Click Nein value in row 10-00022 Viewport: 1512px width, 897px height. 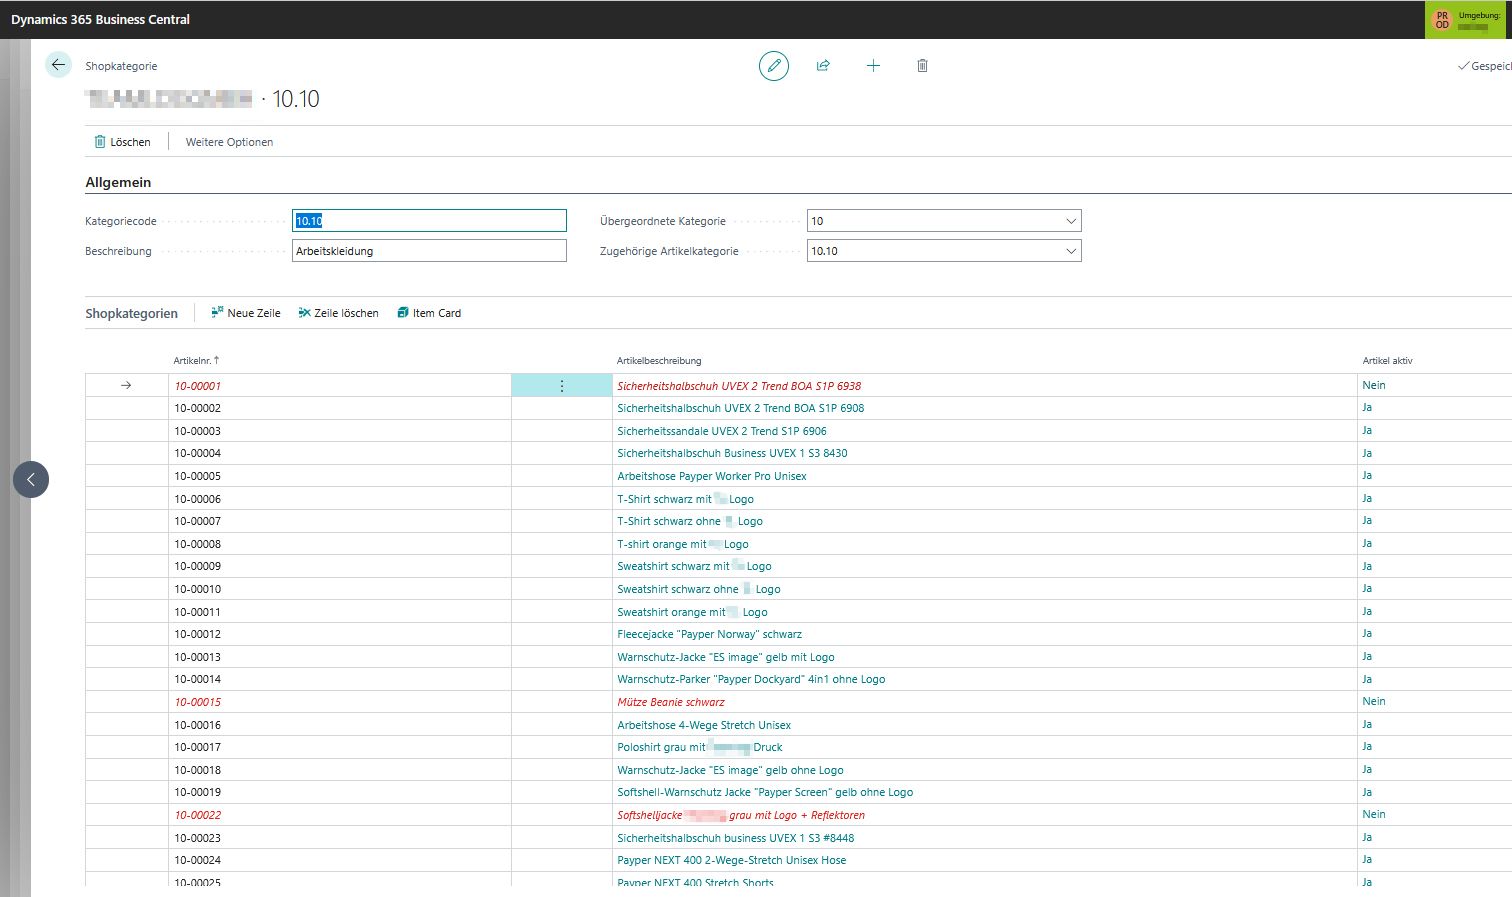(1374, 814)
